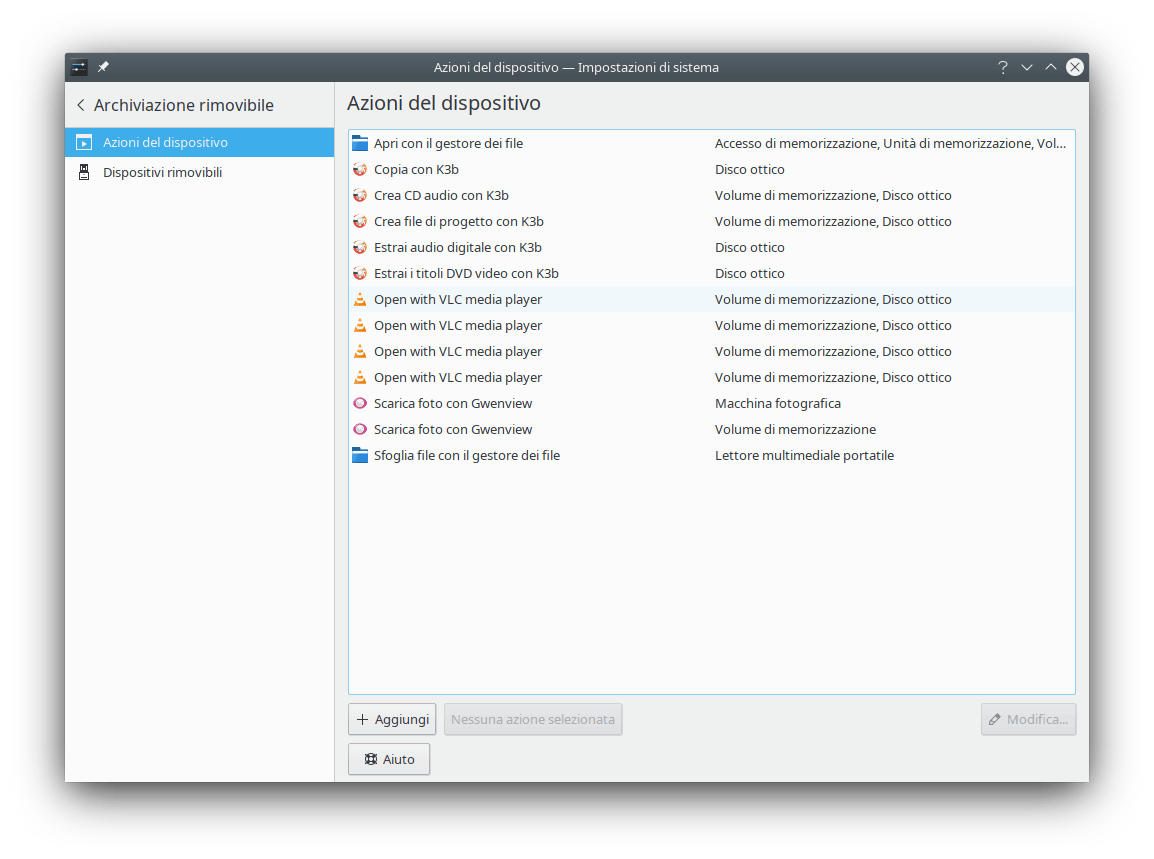Click the folder icon beside 'Sfoglia file con il gestore dei file'
The image size is (1154, 859).
[x=360, y=456]
